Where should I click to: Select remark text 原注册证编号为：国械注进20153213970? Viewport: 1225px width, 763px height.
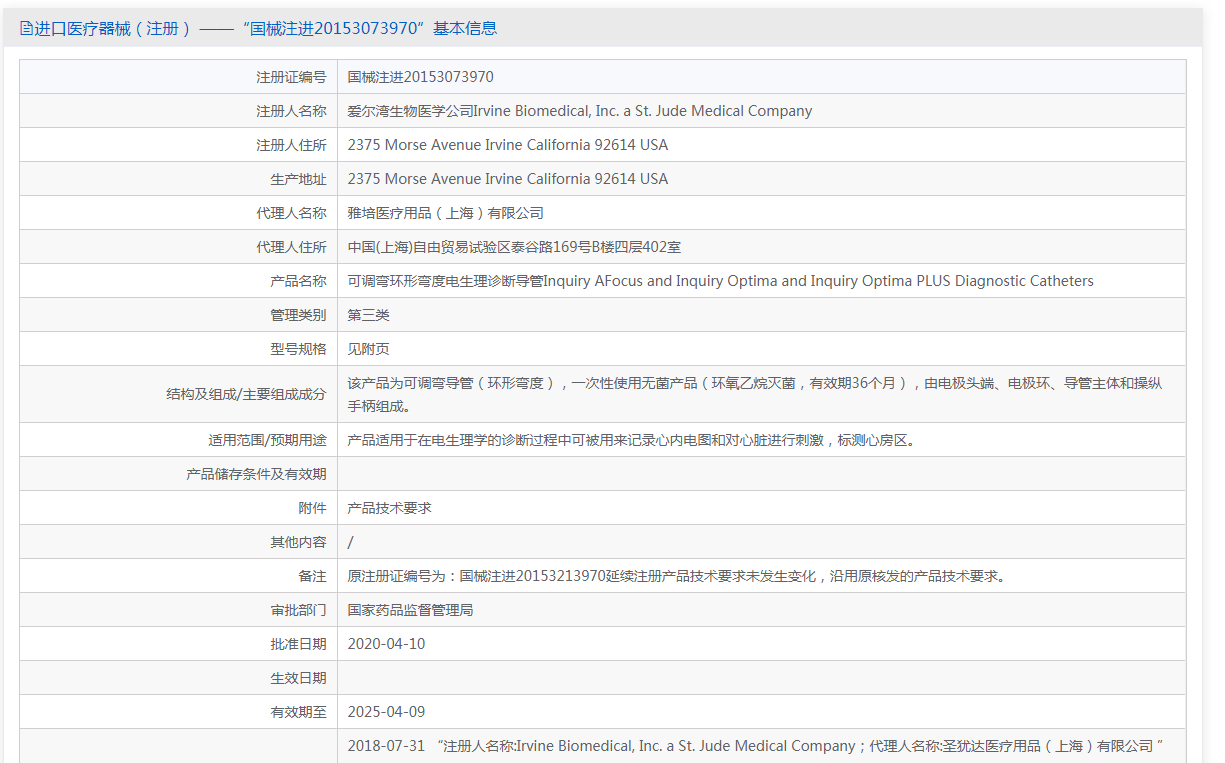coord(676,576)
